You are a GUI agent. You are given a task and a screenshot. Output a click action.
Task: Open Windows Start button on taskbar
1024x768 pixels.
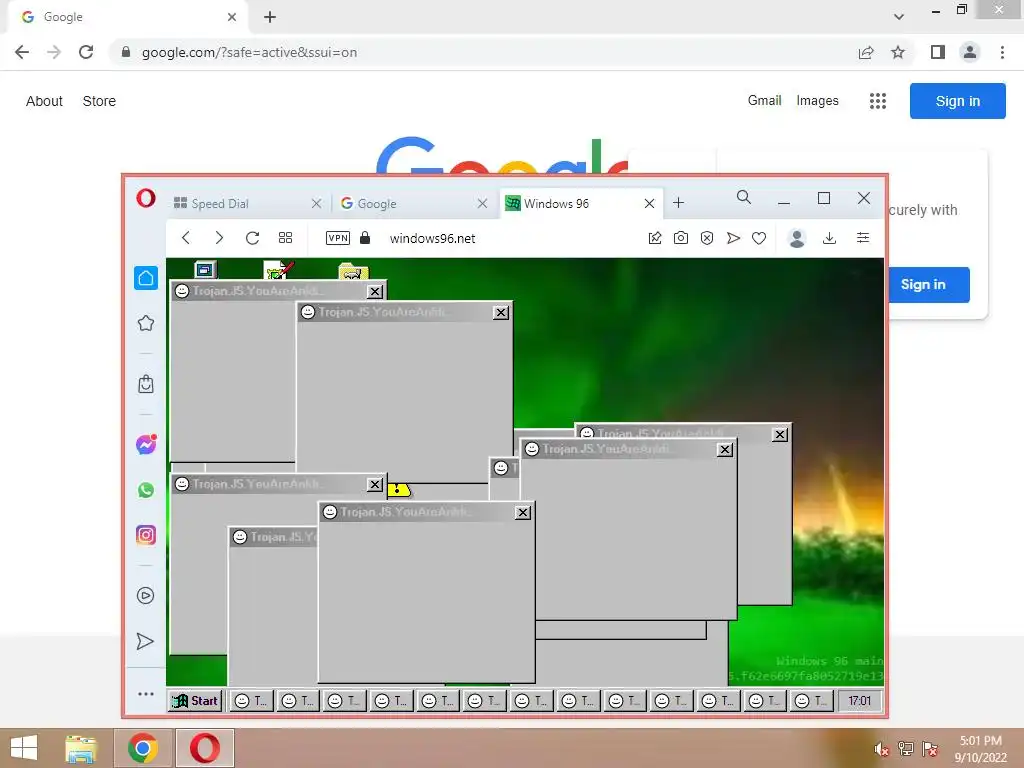pyautogui.click(x=24, y=748)
